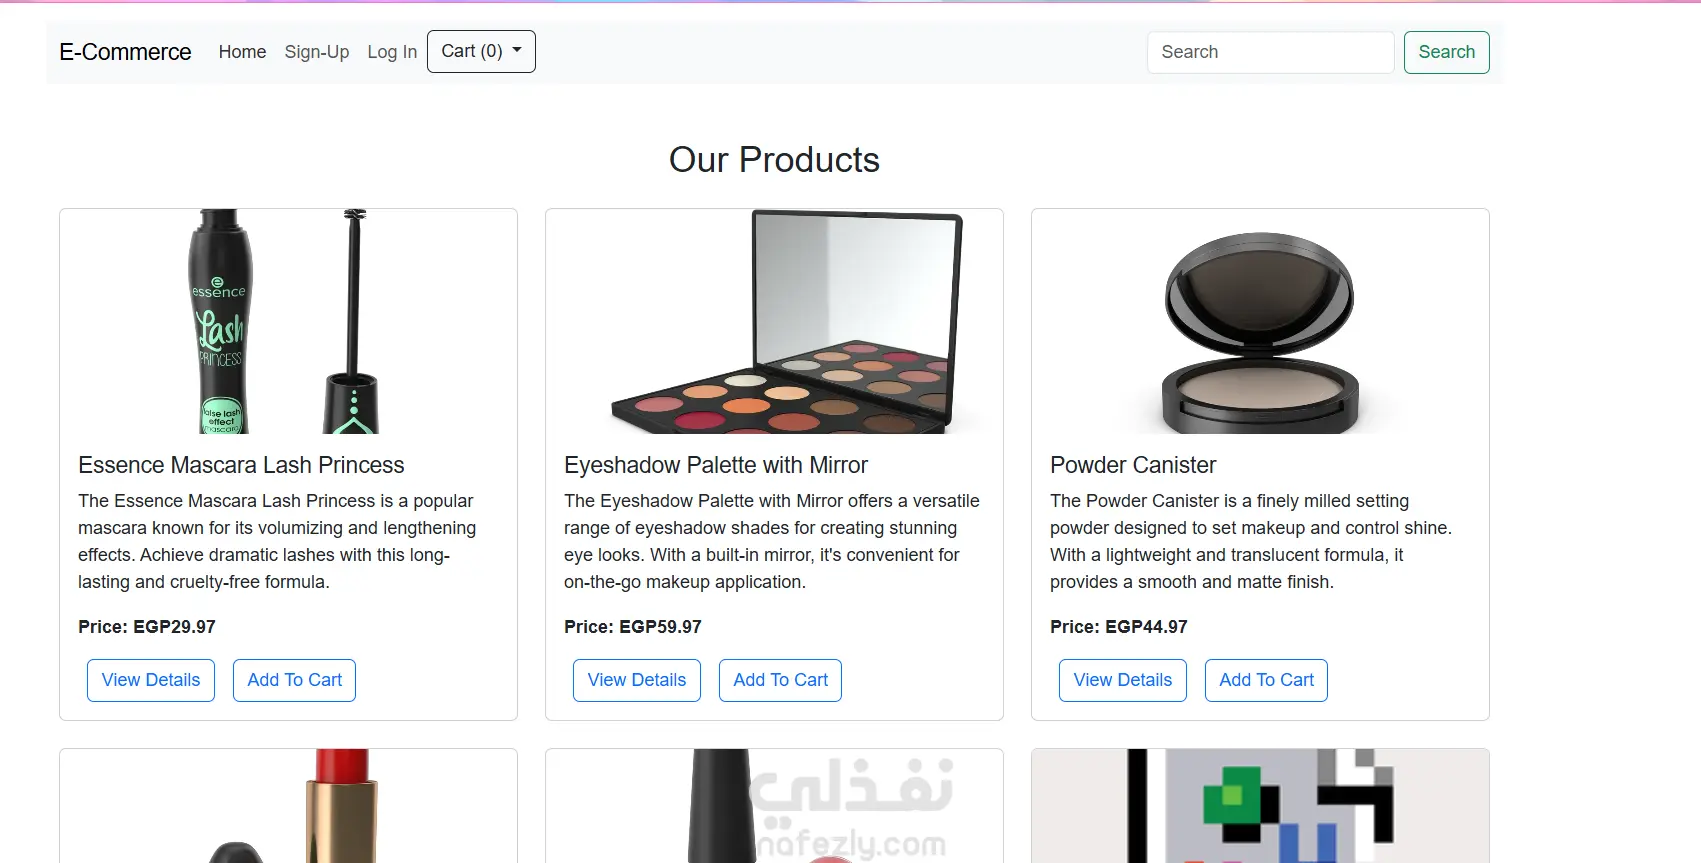
Task: Go to the Home page
Action: 242,52
